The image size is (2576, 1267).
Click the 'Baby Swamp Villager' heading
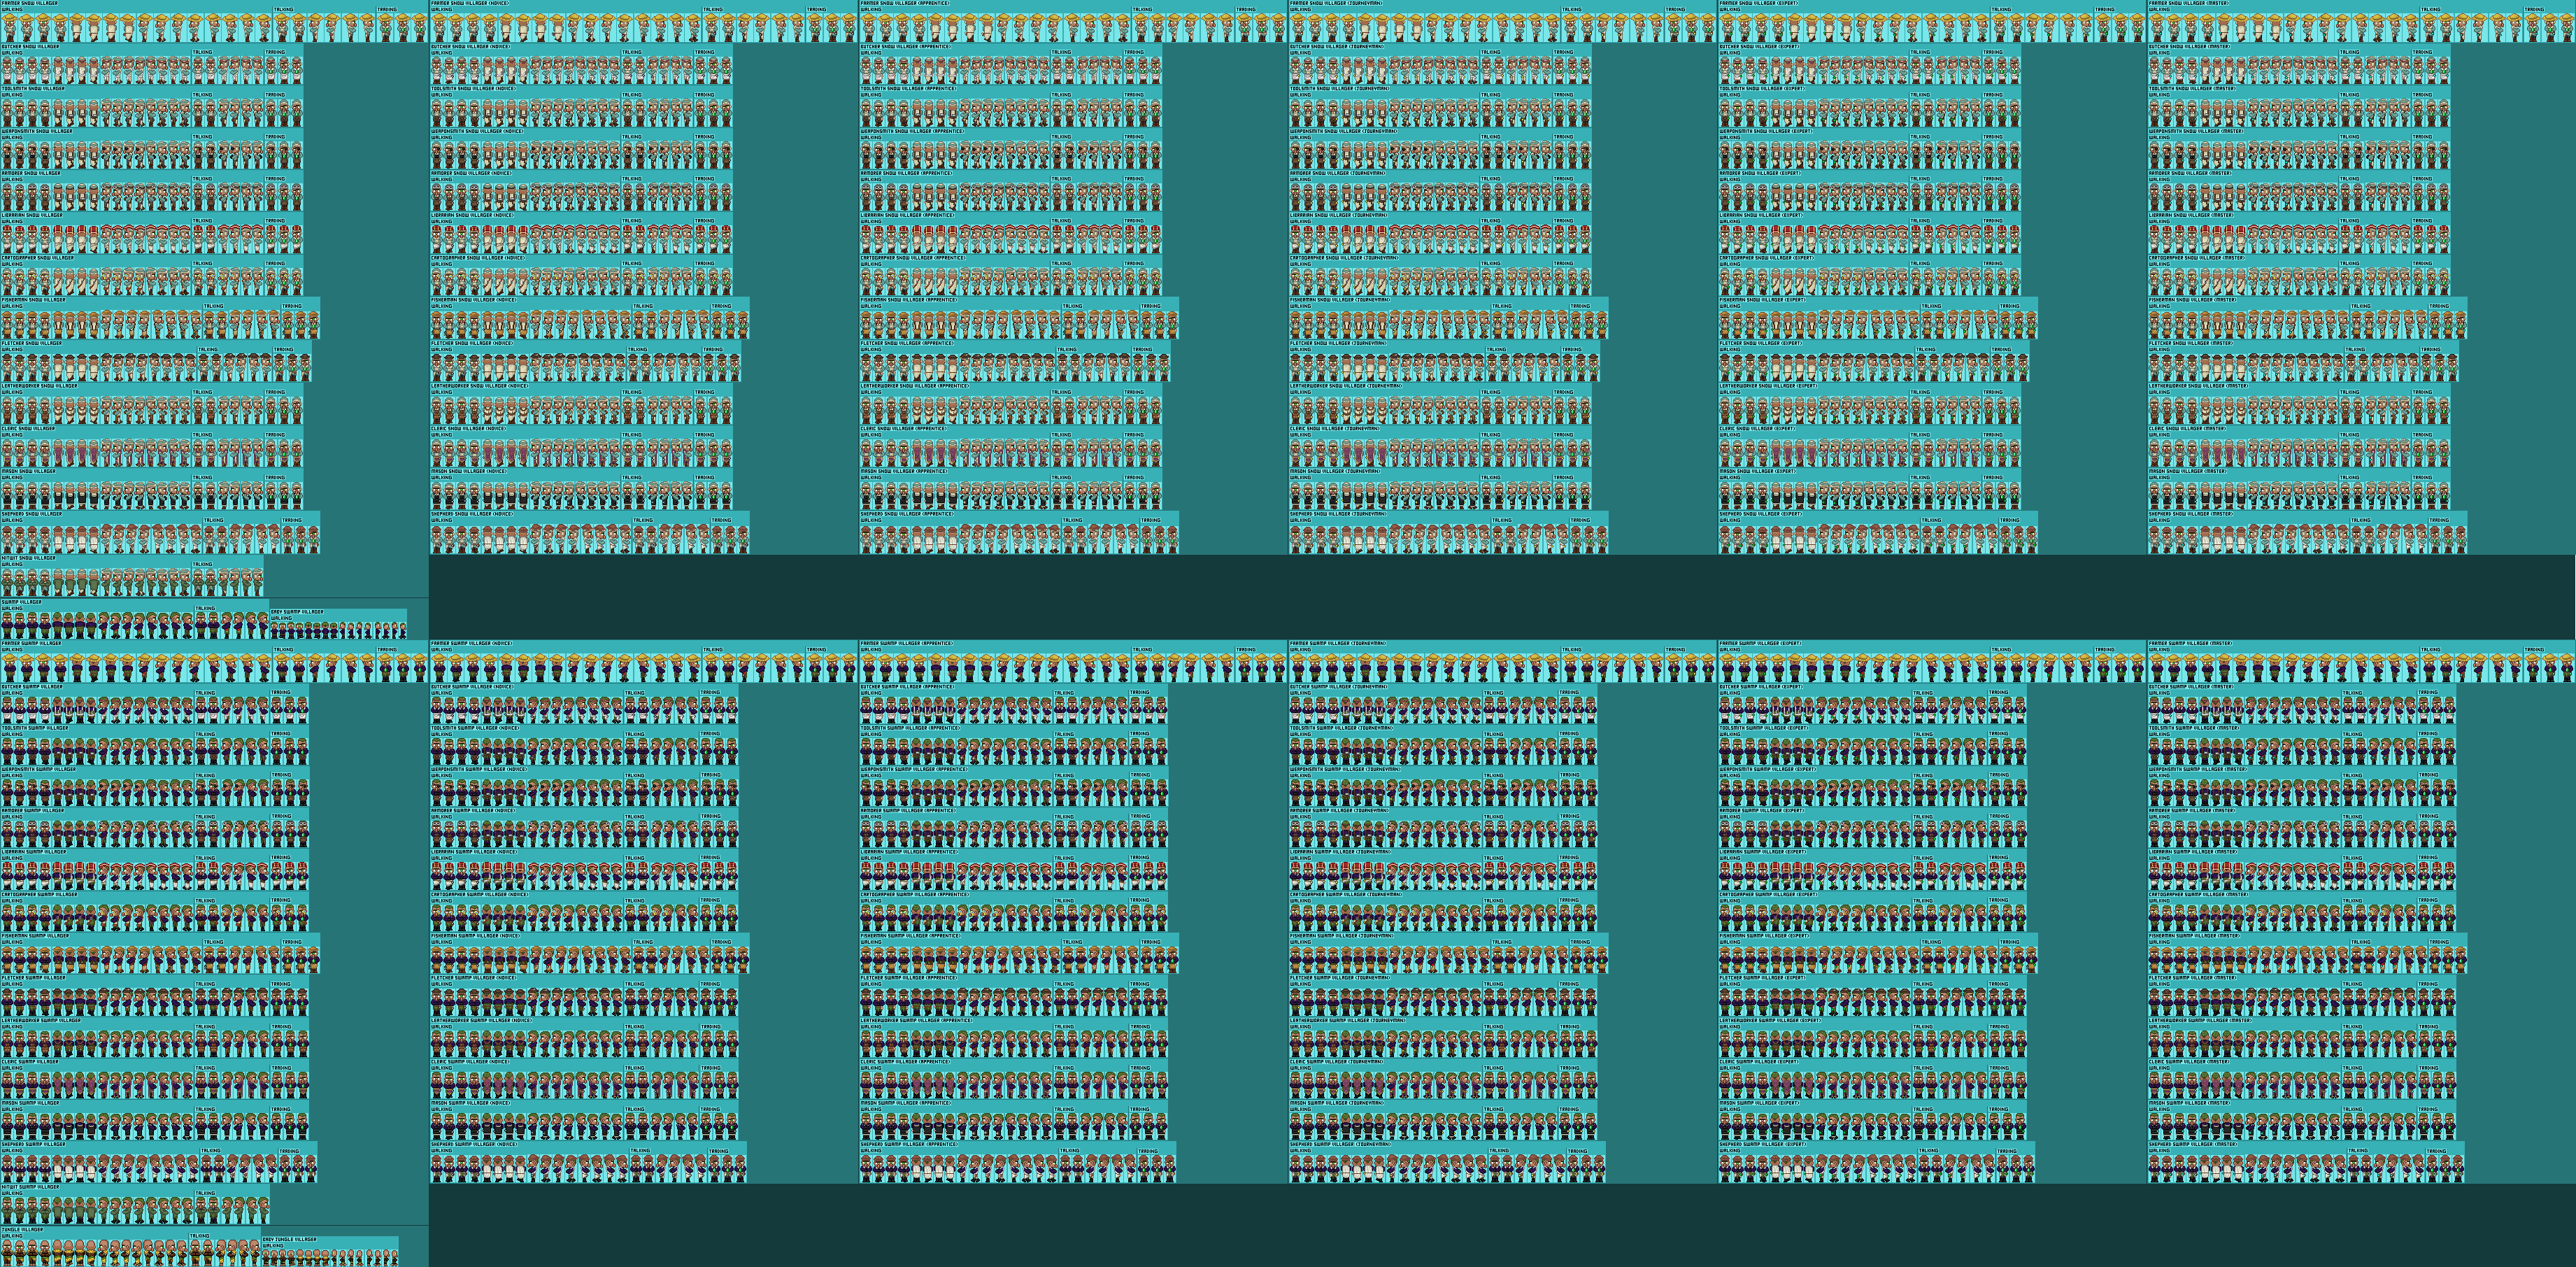click(297, 612)
